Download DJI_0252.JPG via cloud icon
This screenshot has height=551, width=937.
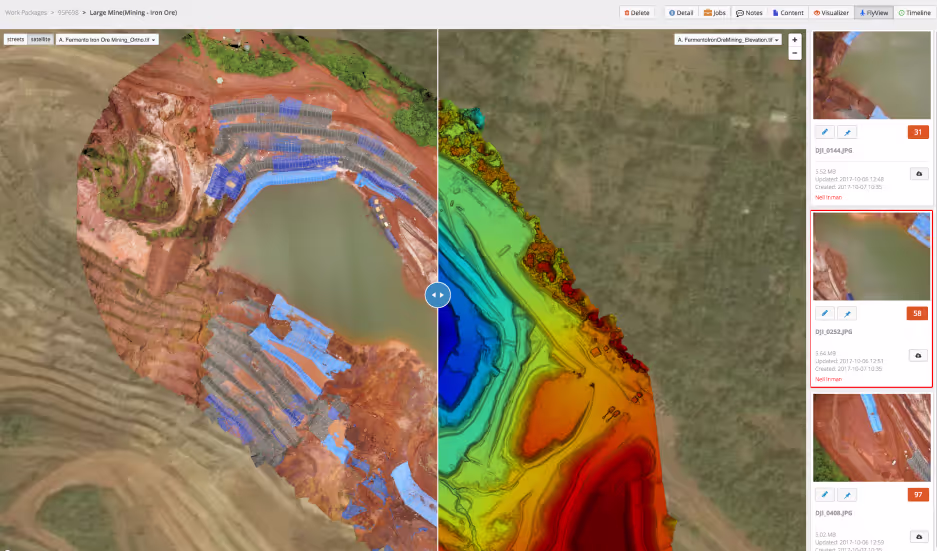pos(918,356)
